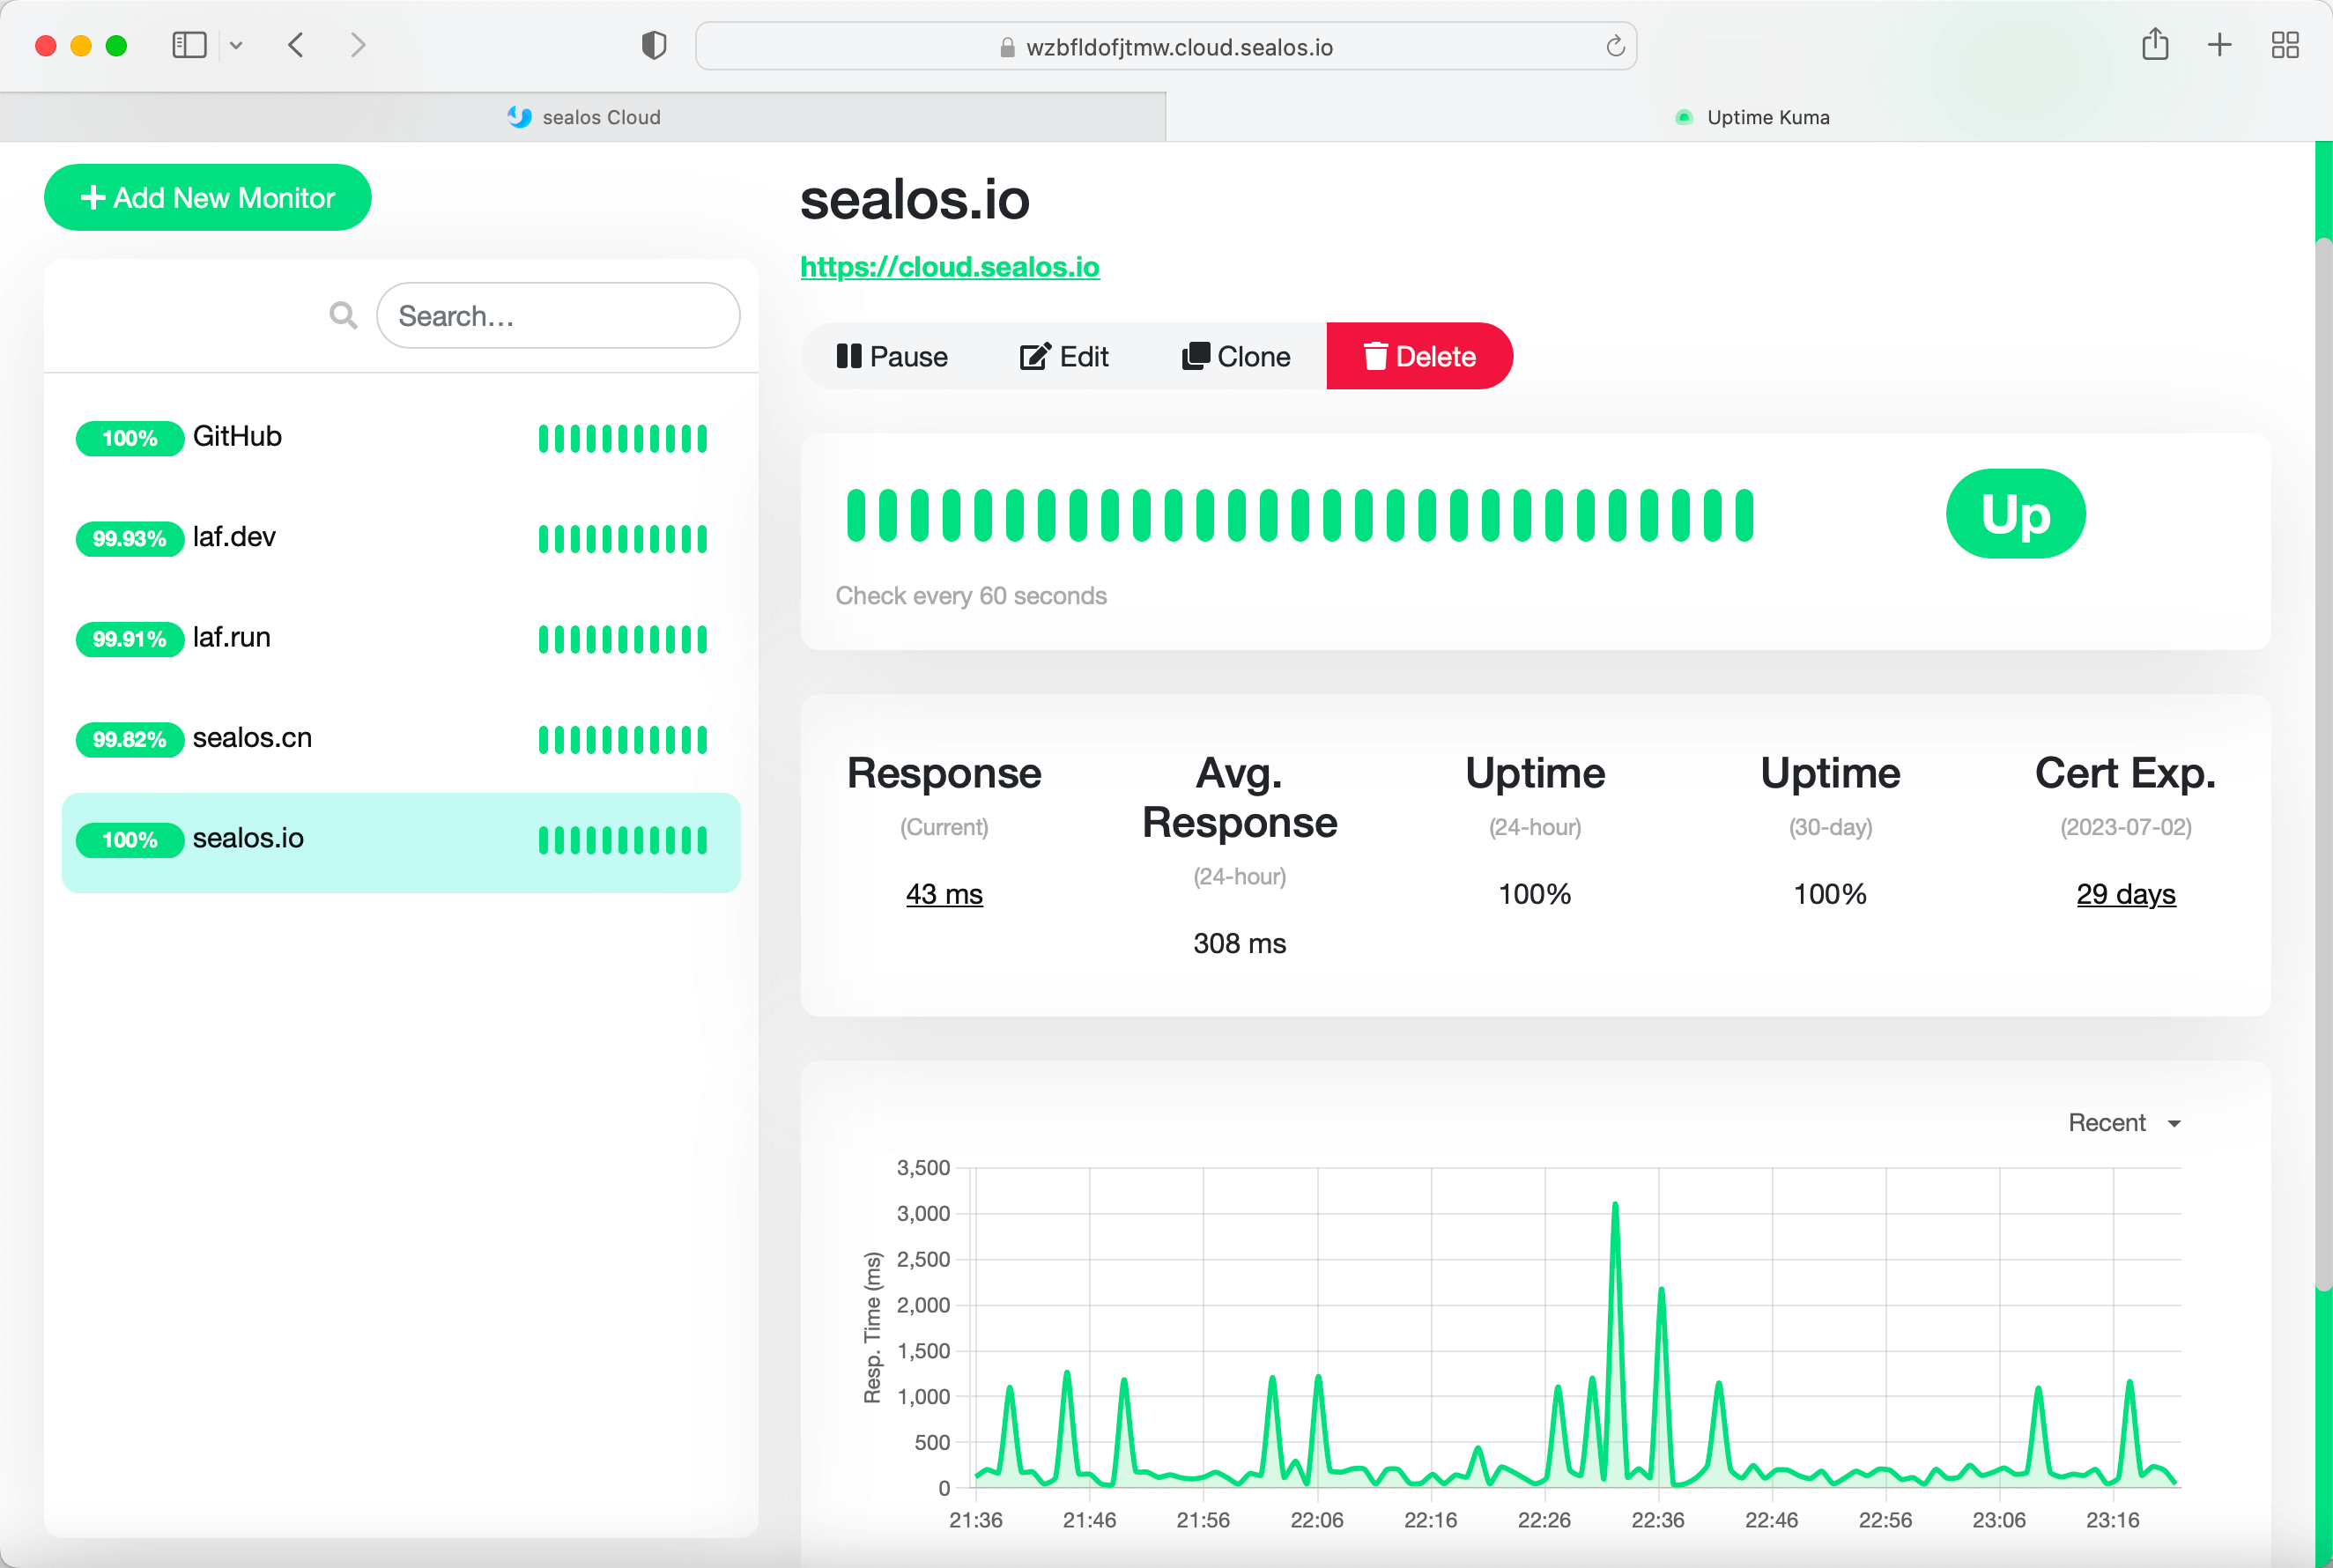Show the tab overview grid icon

tap(2285, 45)
